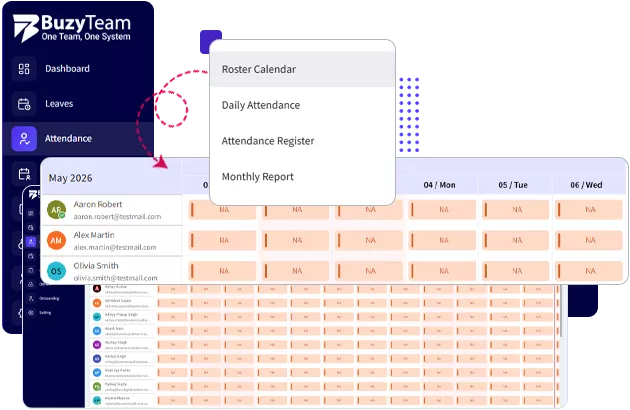Viewport: 630px width, 410px height.
Task: Open the calendar-with-person icon below Attendance
Action: click(24, 174)
